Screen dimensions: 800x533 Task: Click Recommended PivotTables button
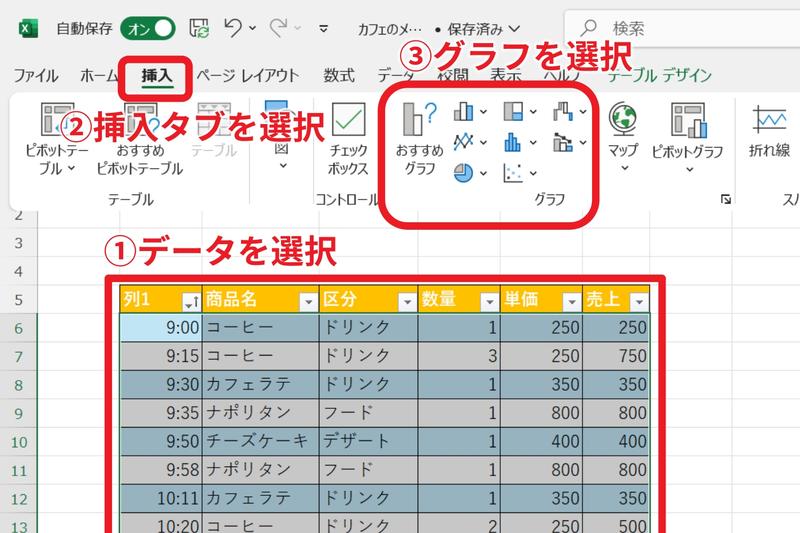point(140,139)
